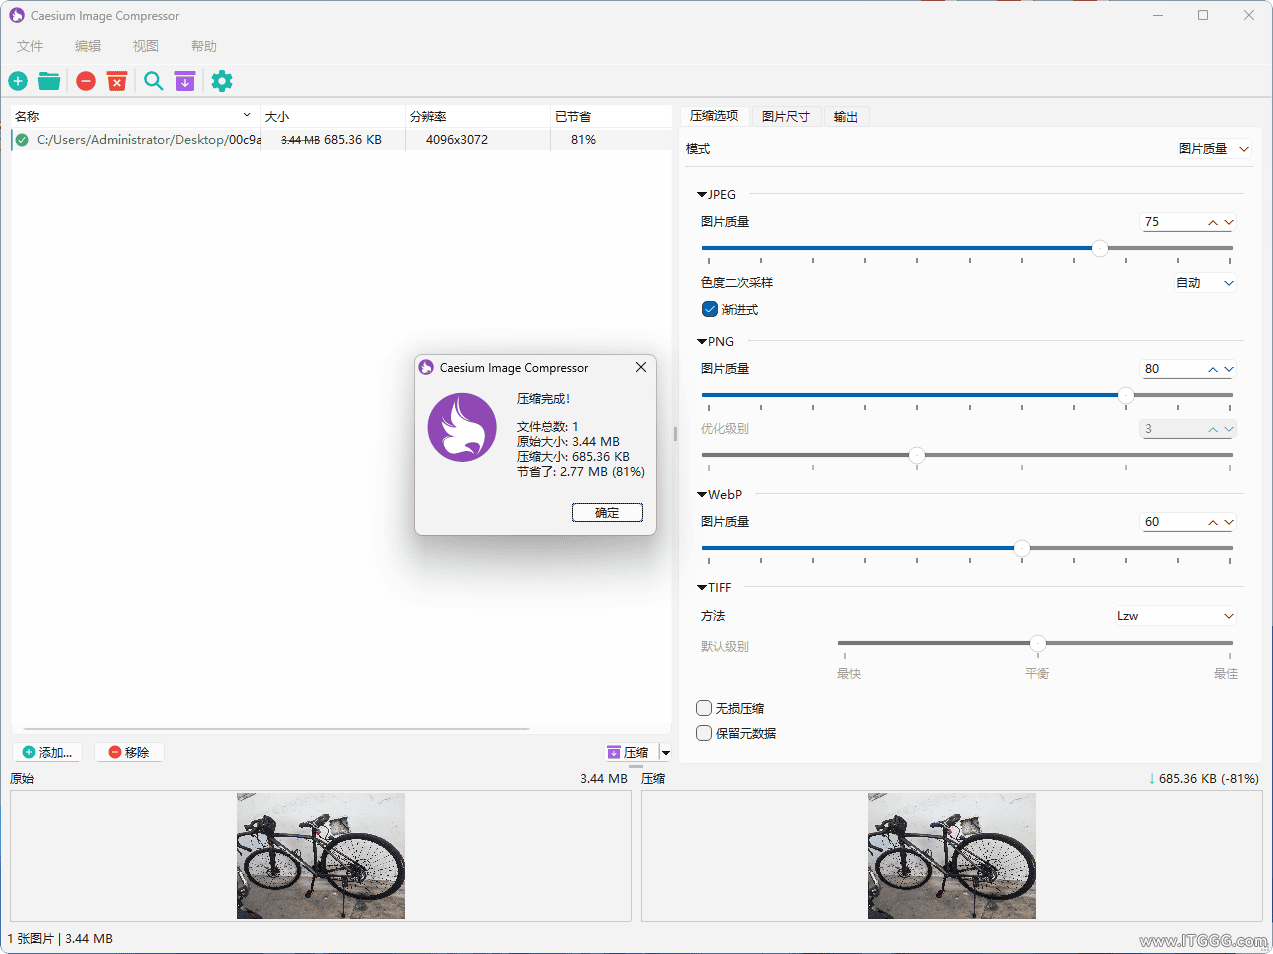Click the WebP 图片质量 slider track
The width and height of the screenshot is (1273, 954).
click(1021, 548)
